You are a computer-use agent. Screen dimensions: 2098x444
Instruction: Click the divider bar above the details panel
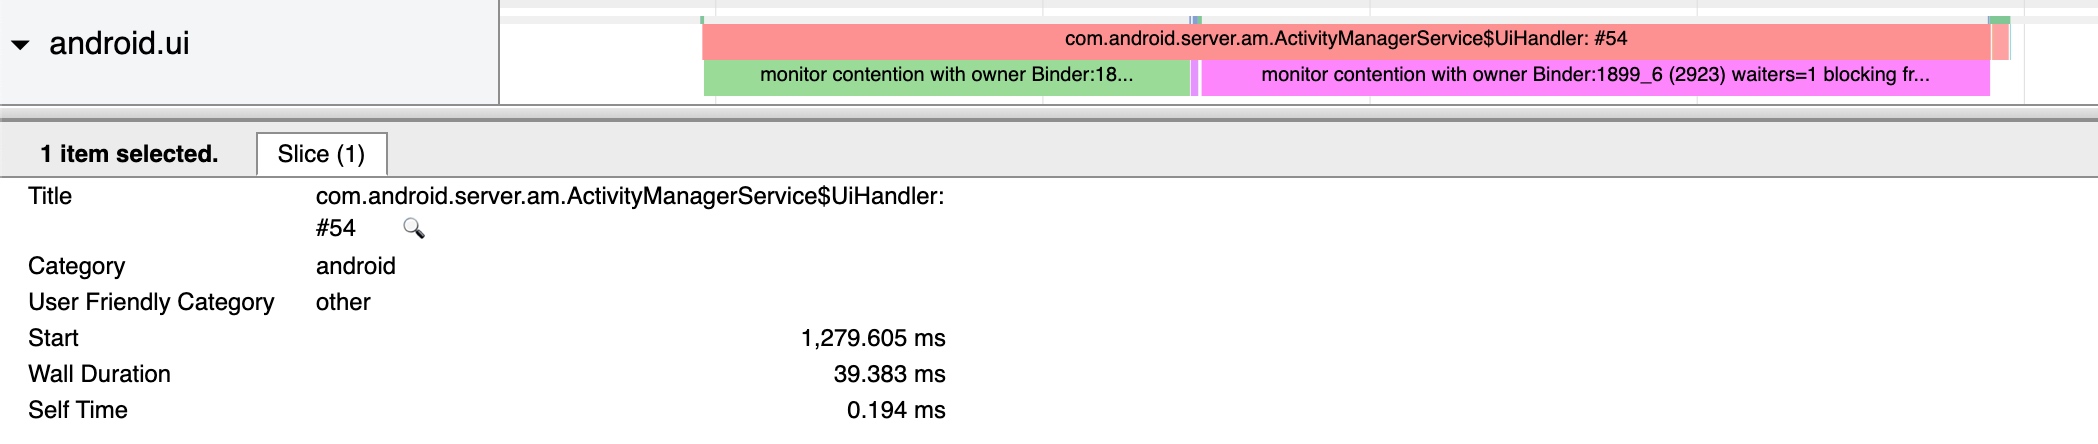point(1049,119)
